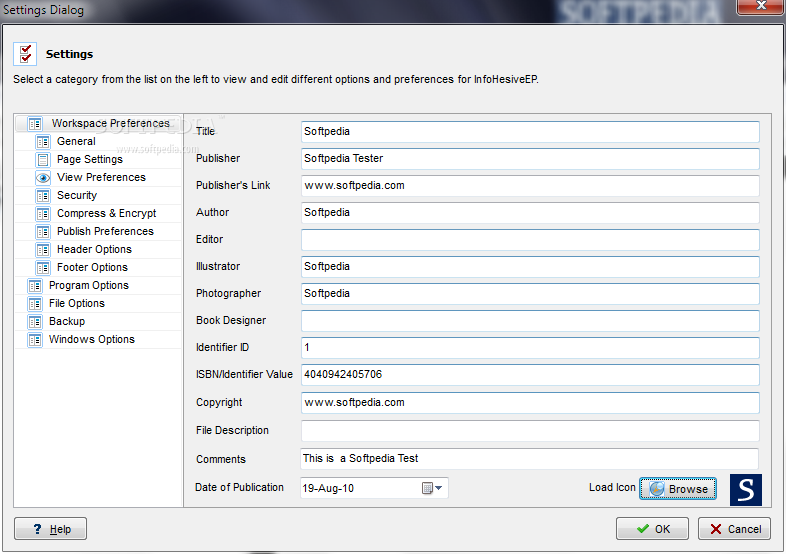Focus the empty File Description field

coord(530,431)
